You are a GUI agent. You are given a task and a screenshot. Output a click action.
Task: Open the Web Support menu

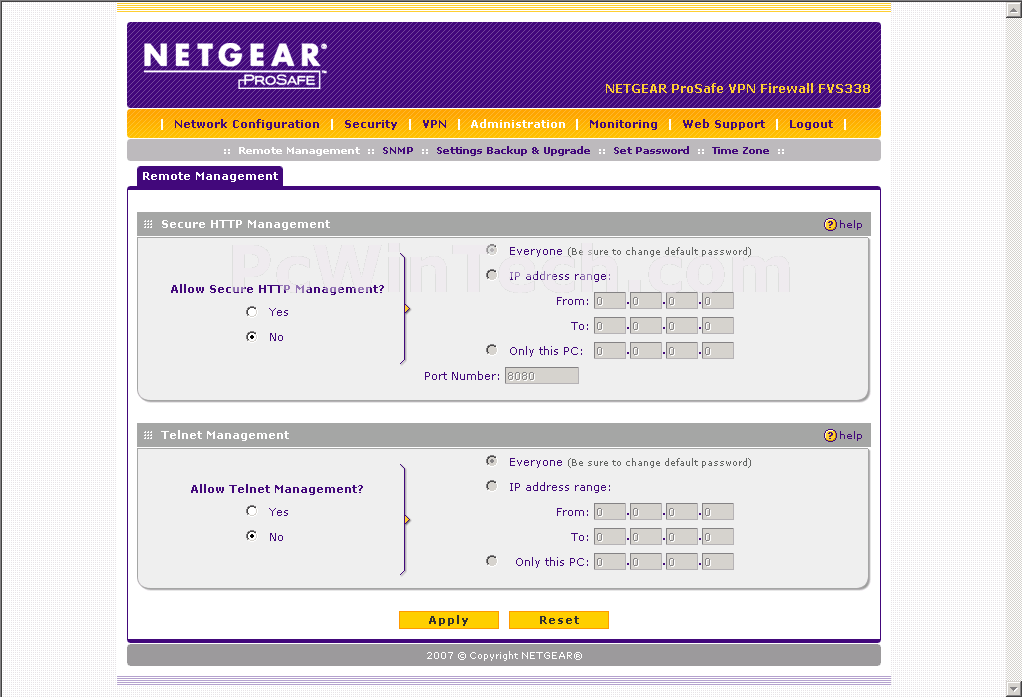coord(723,124)
